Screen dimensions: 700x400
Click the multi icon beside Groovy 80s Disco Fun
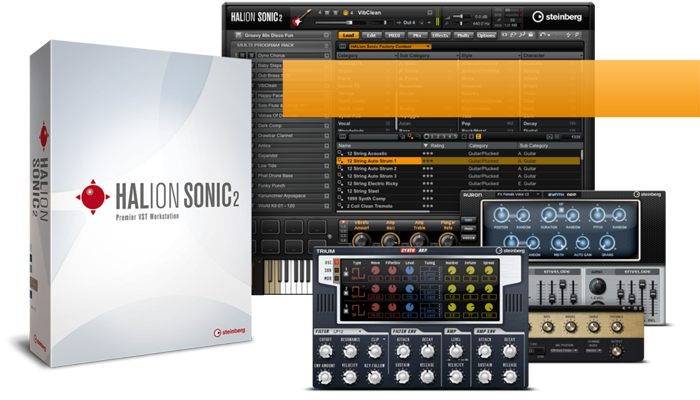click(x=238, y=35)
